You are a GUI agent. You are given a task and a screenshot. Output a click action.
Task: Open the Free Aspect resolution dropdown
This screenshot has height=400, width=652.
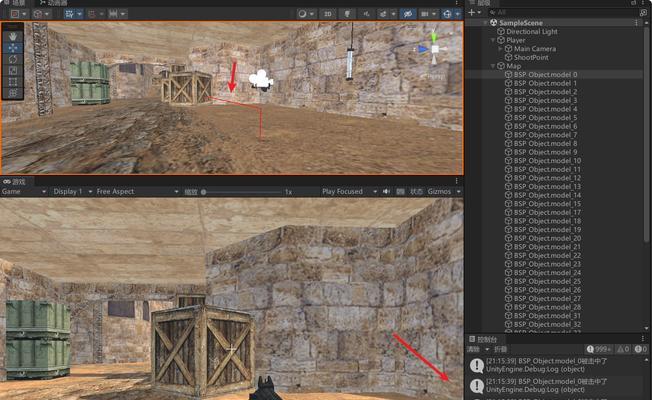137,192
